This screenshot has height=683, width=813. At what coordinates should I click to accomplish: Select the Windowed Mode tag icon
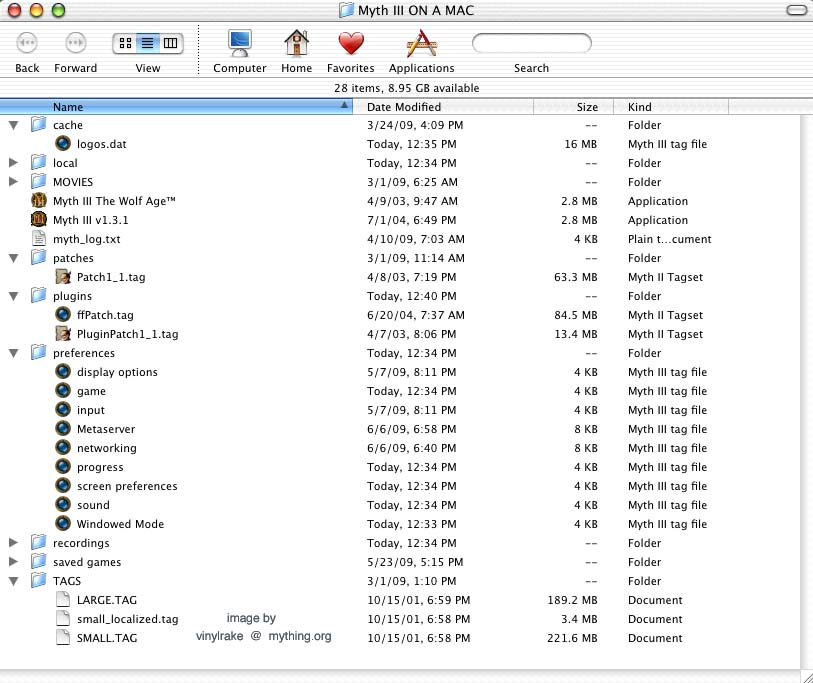[x=63, y=523]
